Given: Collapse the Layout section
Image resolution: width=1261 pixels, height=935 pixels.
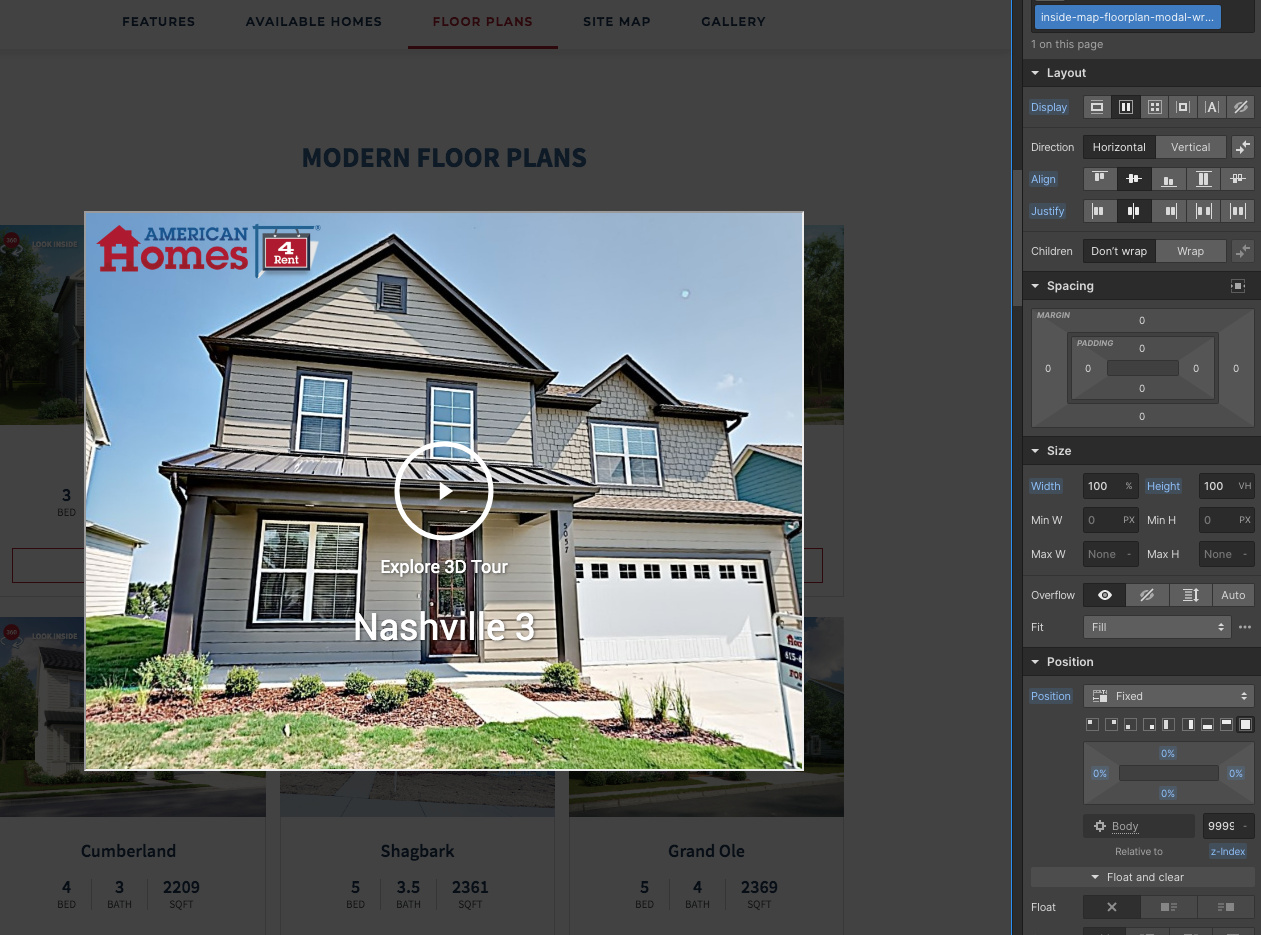Looking at the screenshot, I should 1036,73.
